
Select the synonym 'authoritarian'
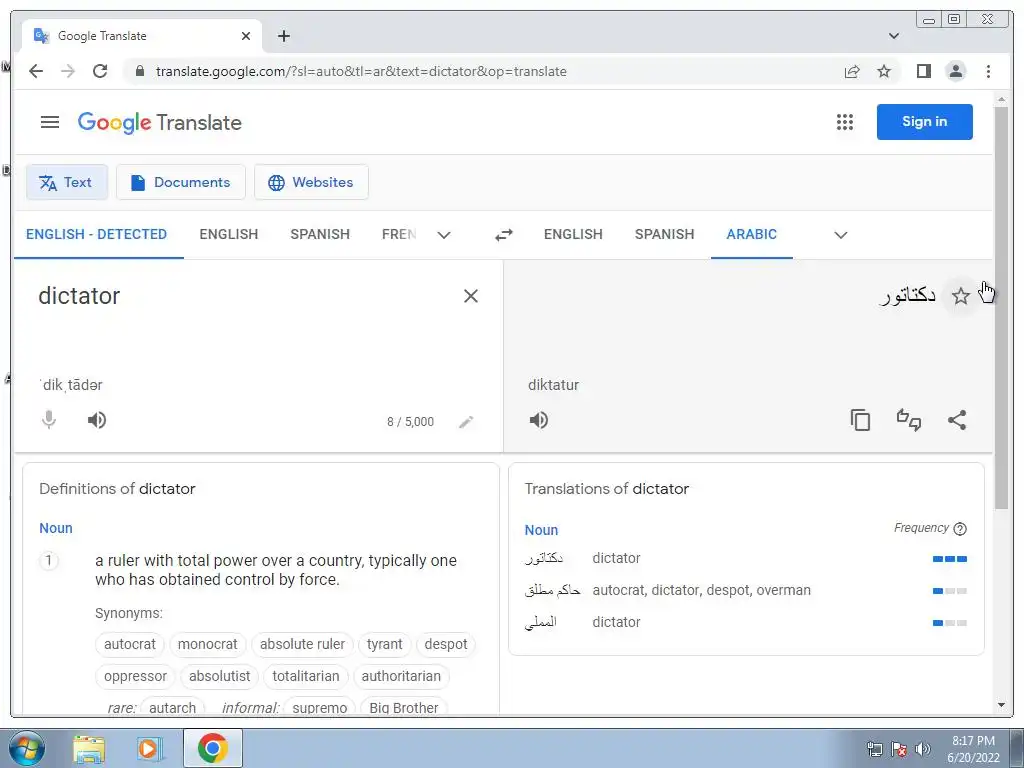click(401, 676)
